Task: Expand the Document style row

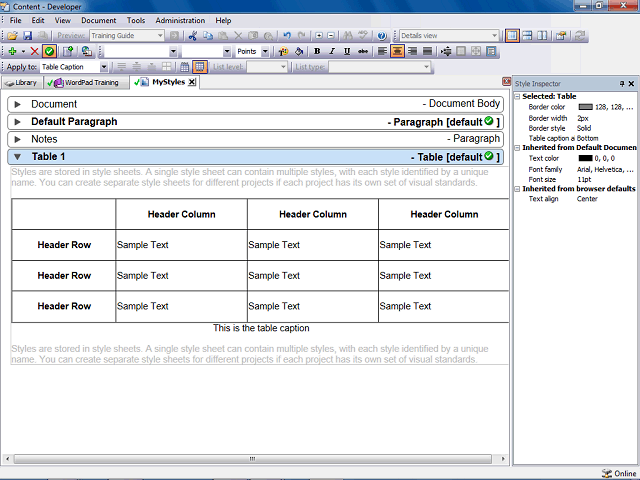Action: point(18,104)
